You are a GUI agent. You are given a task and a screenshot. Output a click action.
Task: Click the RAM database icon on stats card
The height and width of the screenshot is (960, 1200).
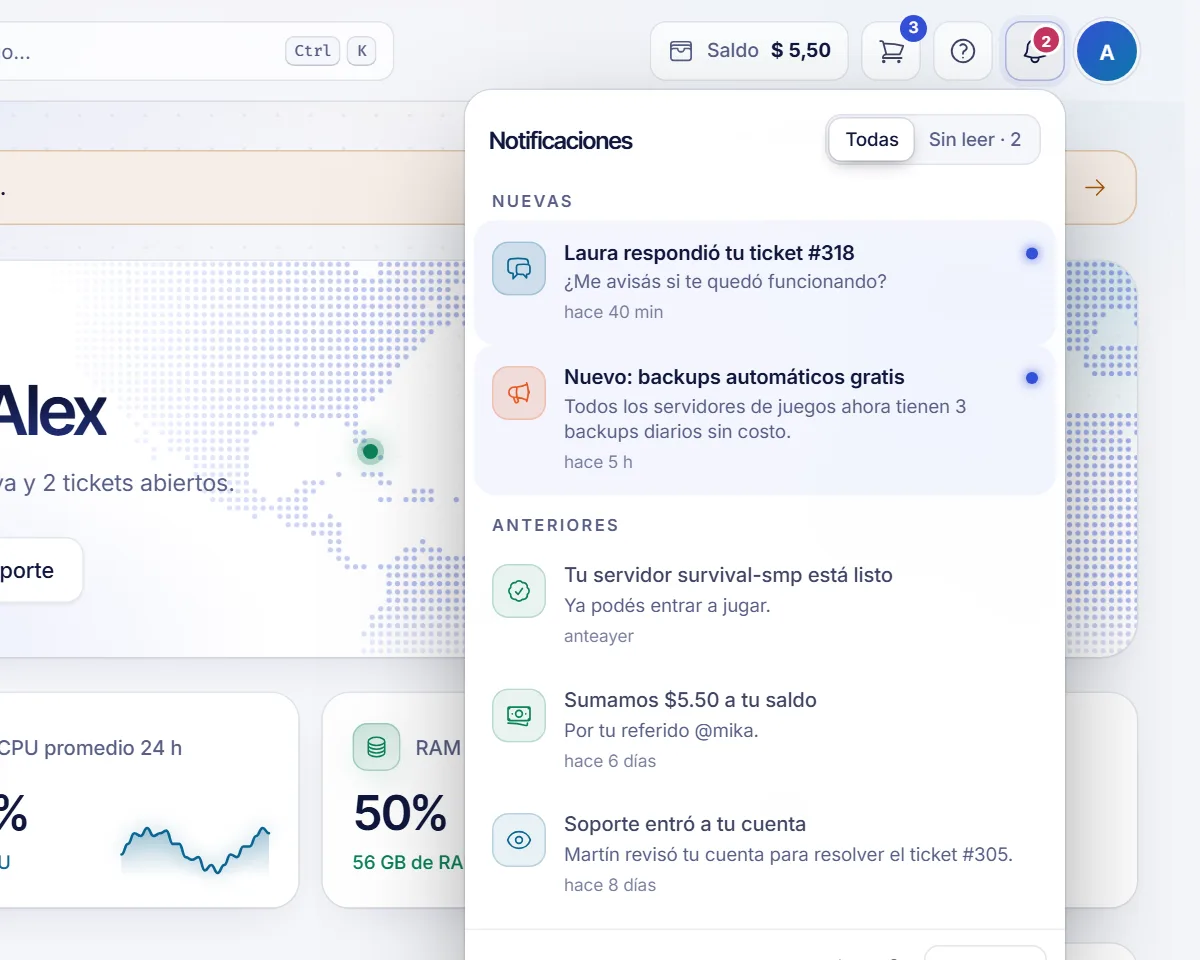point(377,747)
